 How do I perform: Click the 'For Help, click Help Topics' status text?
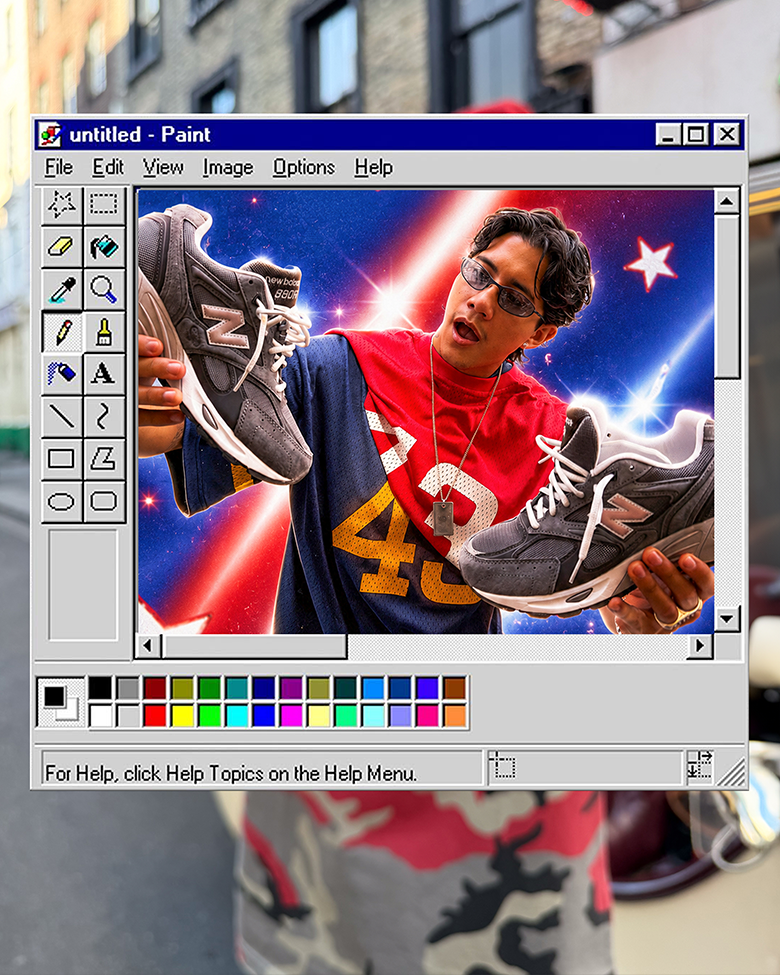tap(231, 774)
